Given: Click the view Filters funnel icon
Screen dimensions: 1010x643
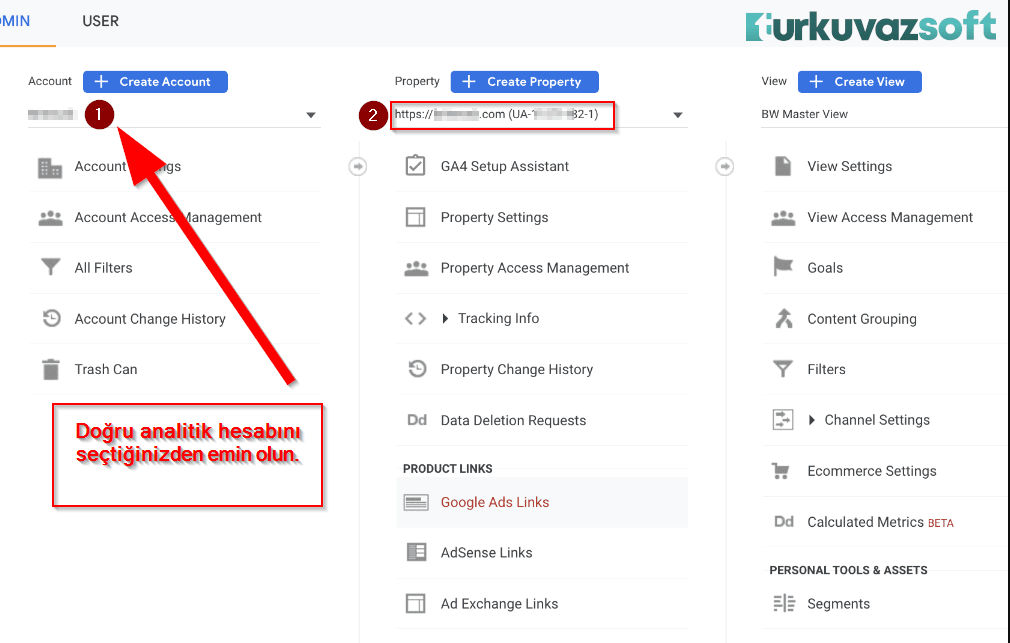Looking at the screenshot, I should (783, 369).
